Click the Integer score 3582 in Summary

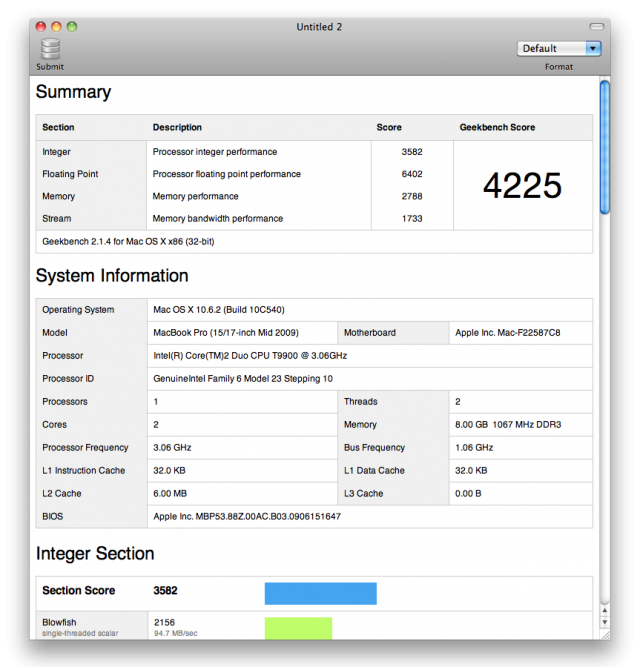pos(412,152)
